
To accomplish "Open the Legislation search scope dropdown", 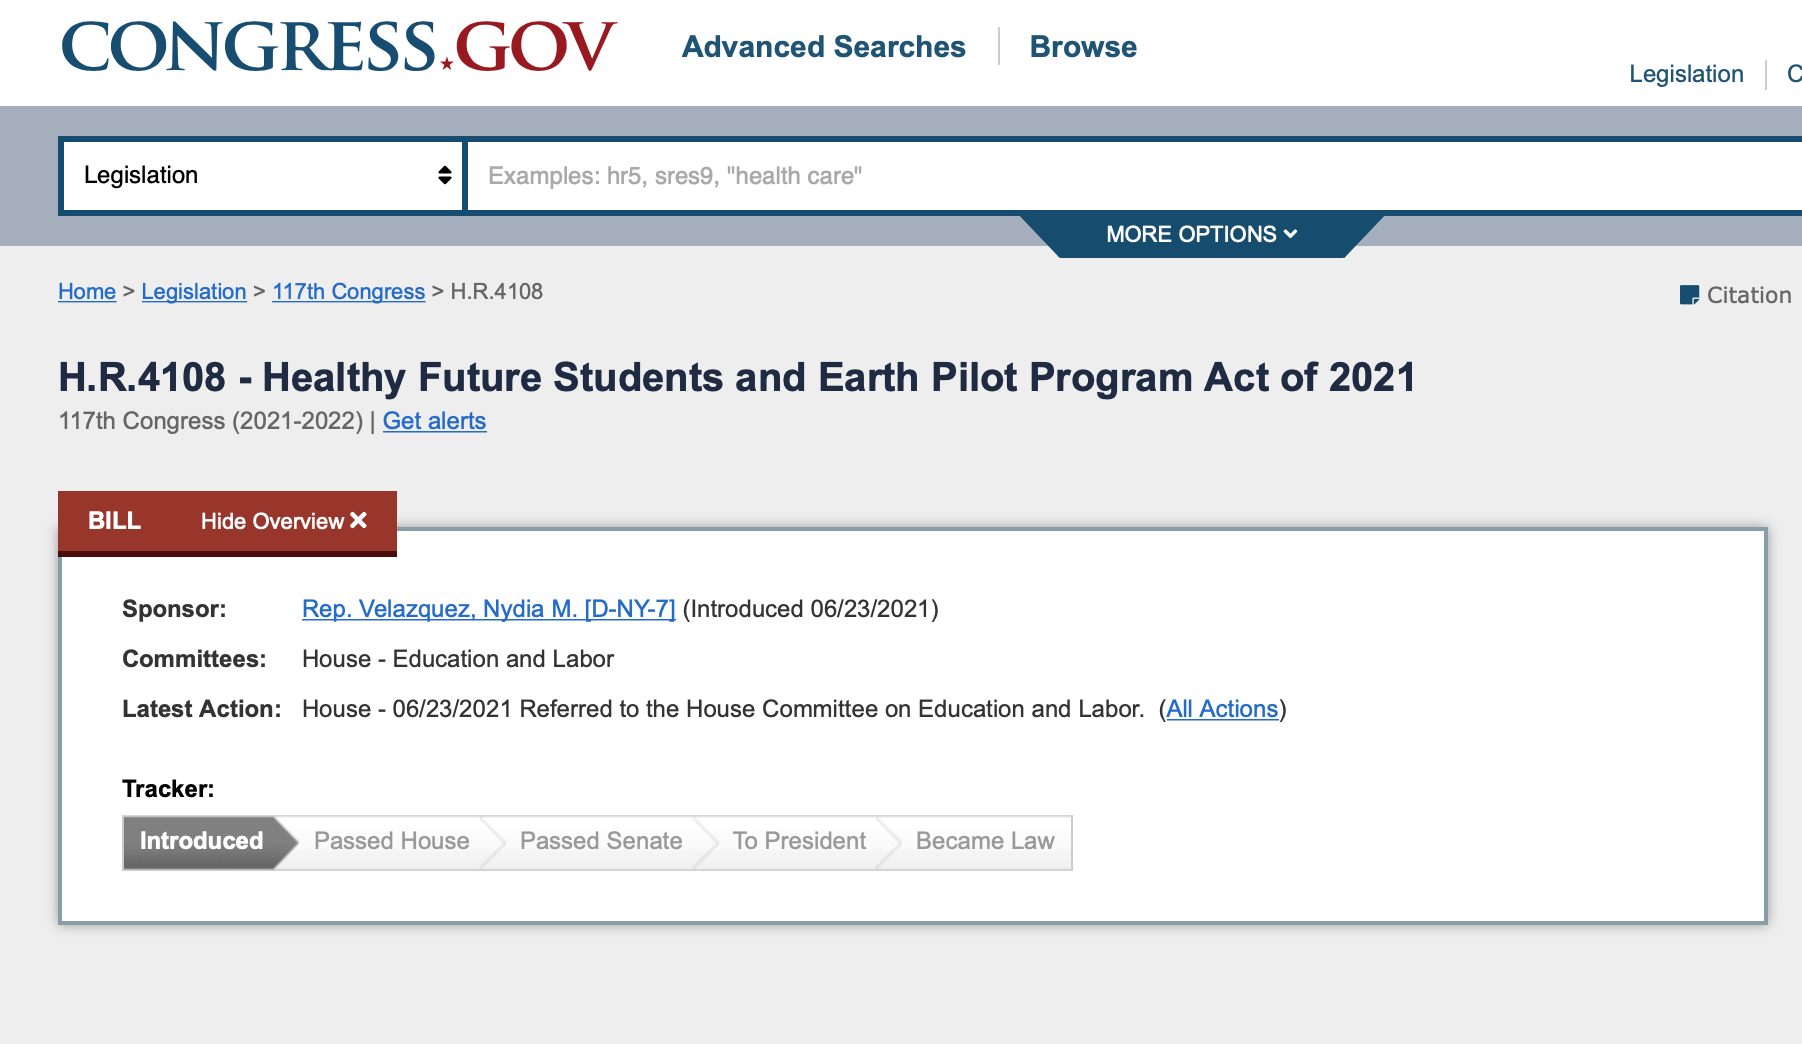I will pos(263,176).
